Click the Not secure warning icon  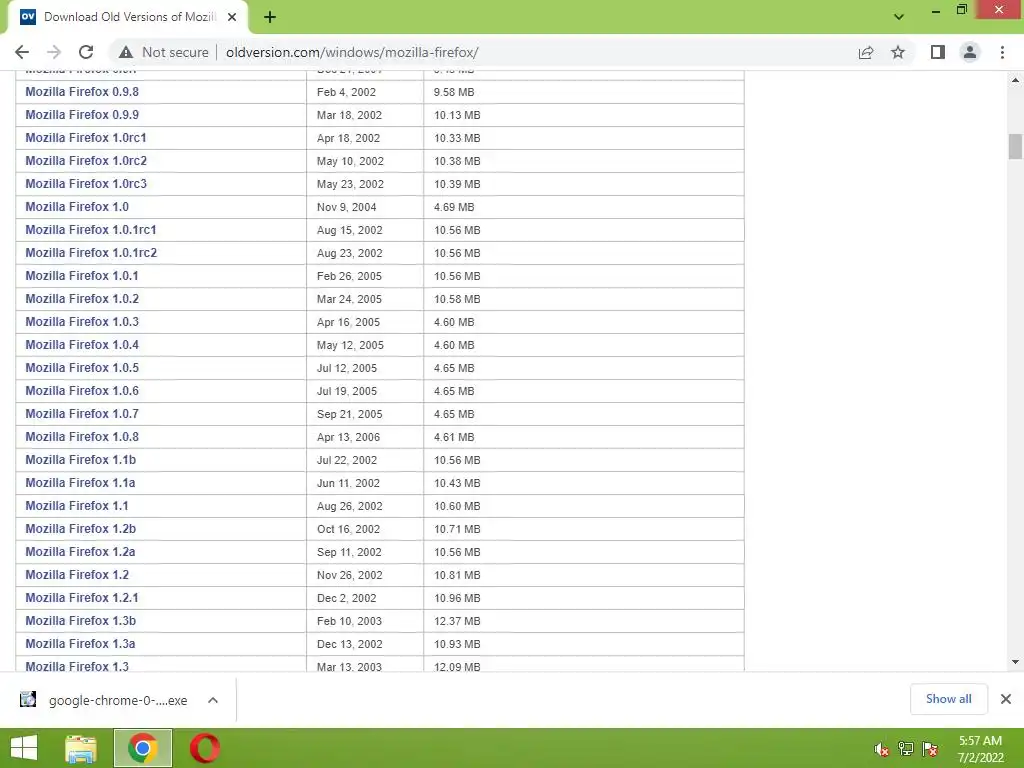126,52
